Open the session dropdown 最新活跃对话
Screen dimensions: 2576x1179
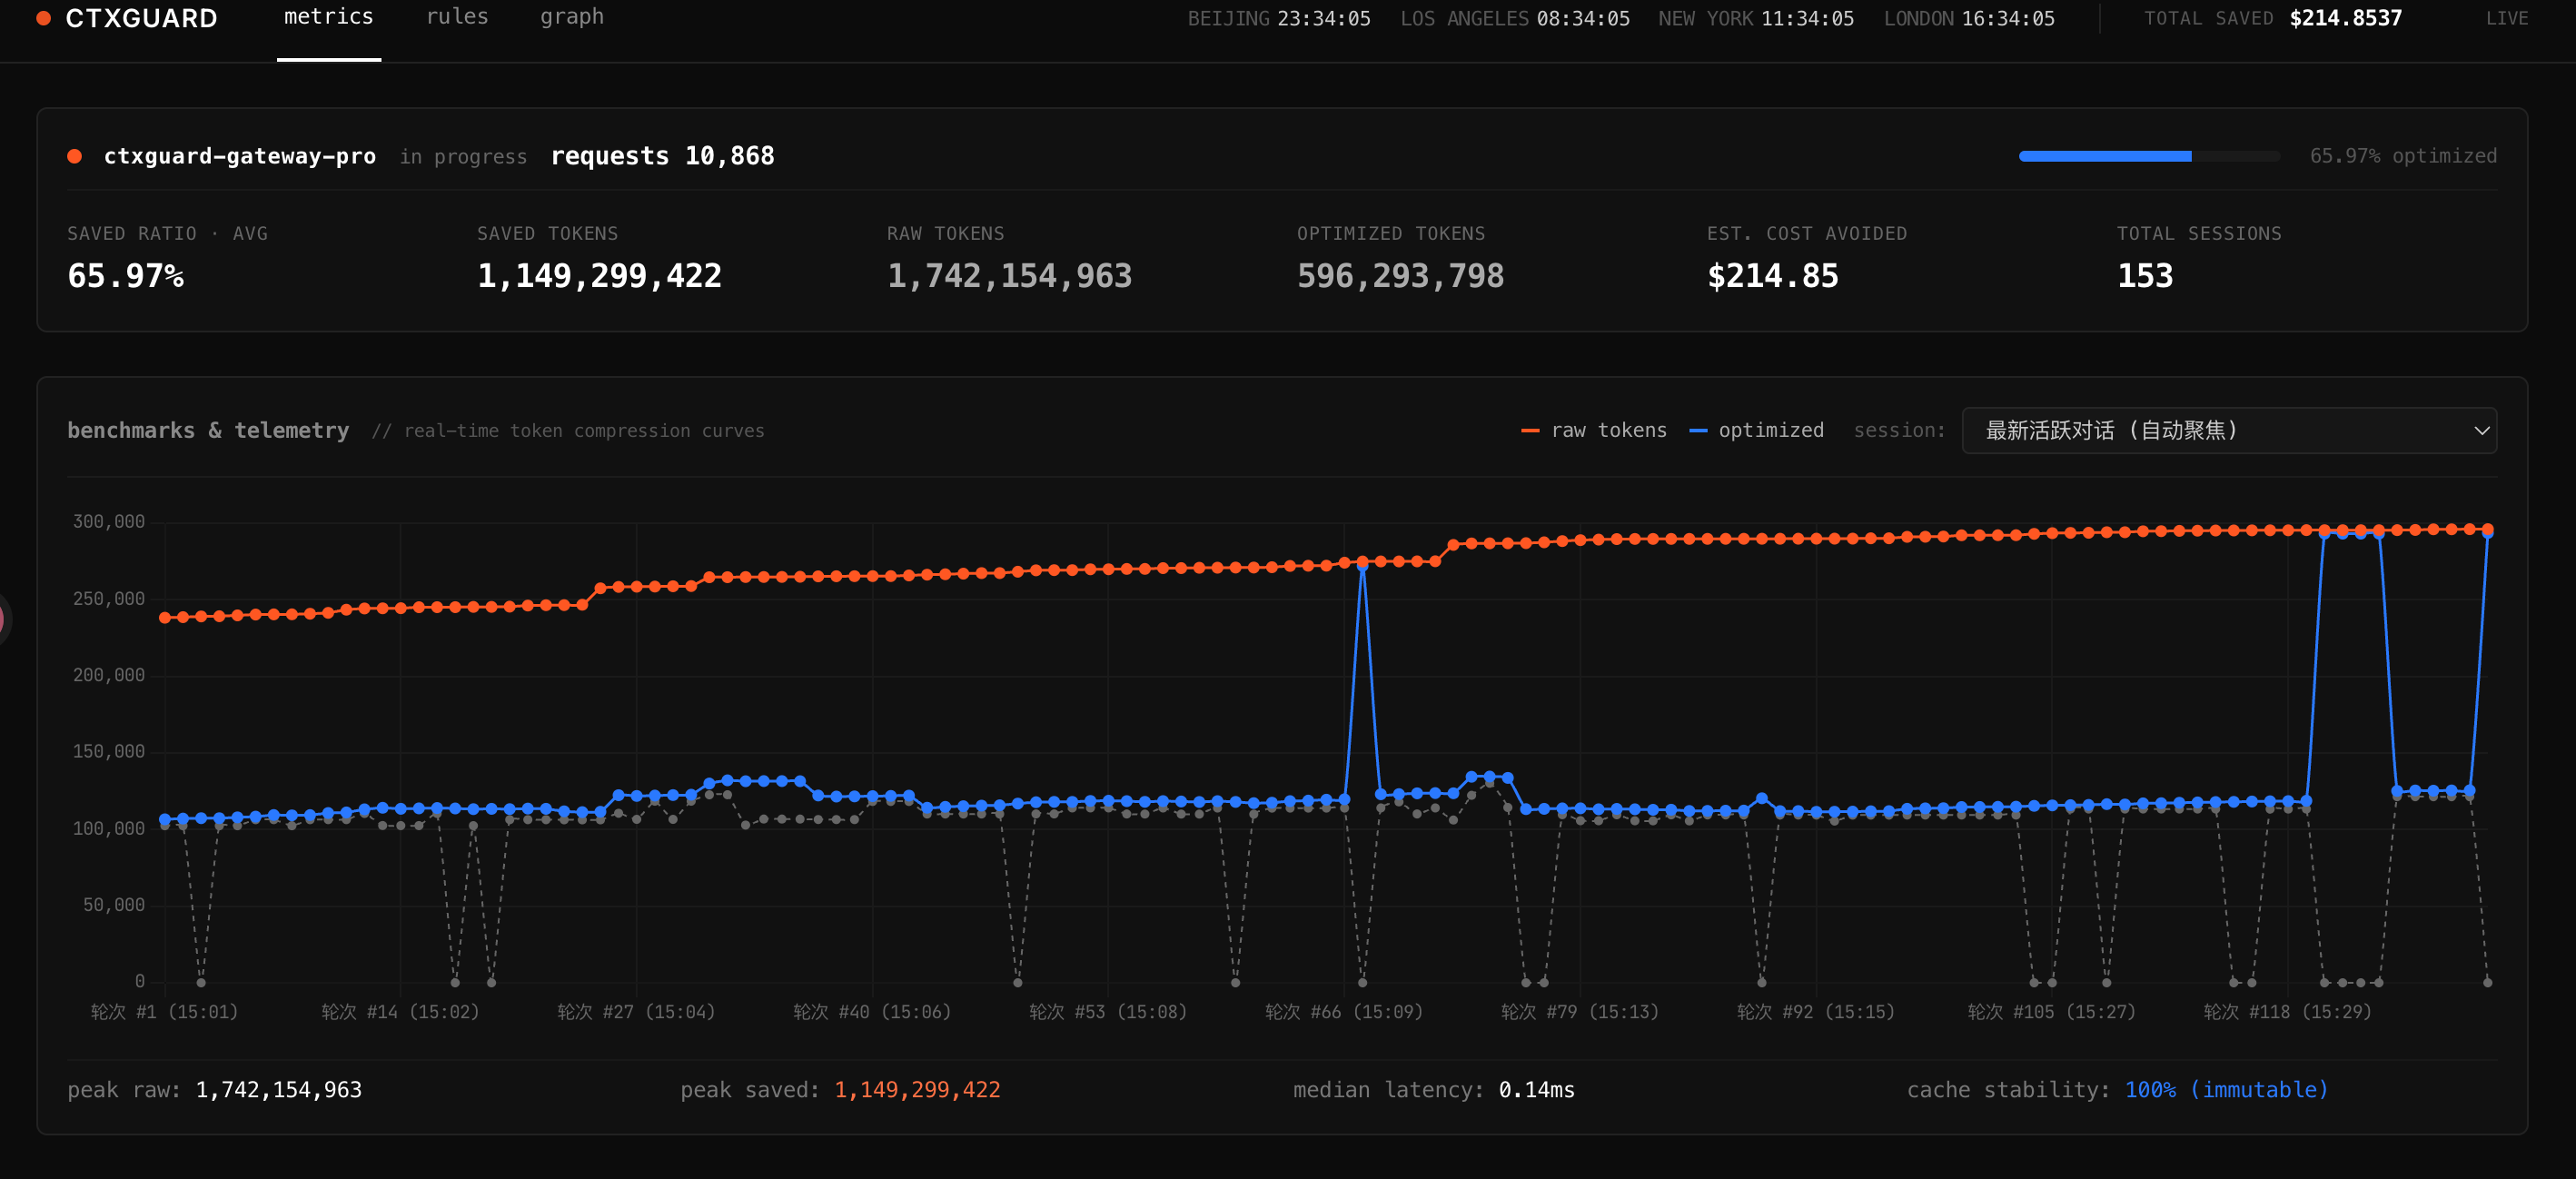point(2229,430)
